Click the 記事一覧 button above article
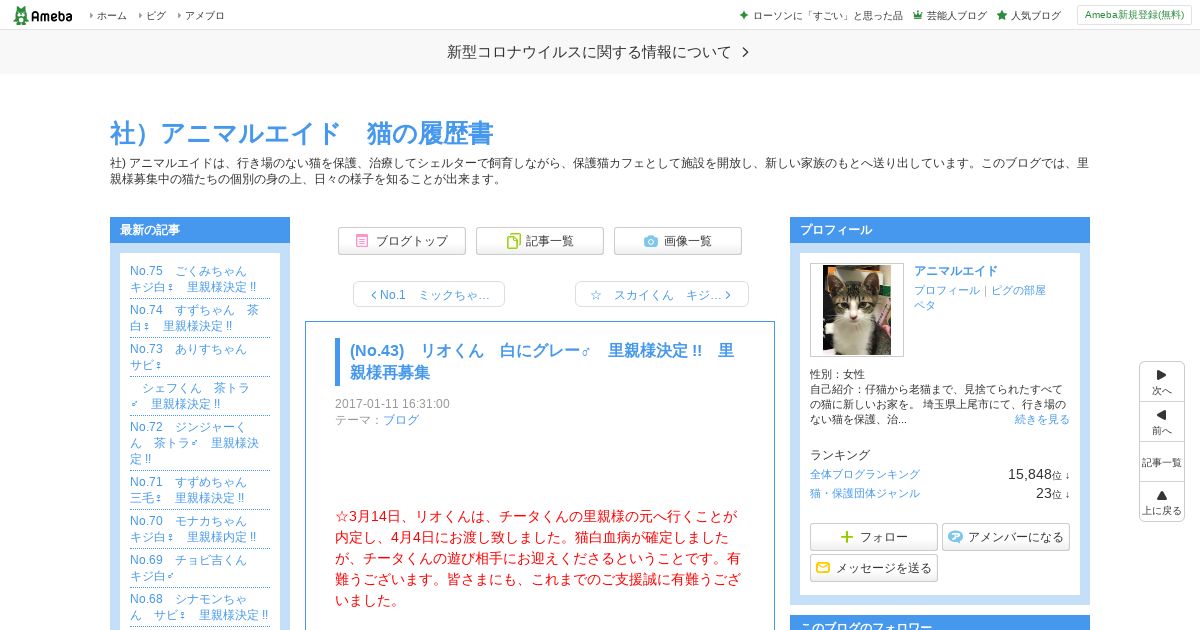 pos(540,241)
